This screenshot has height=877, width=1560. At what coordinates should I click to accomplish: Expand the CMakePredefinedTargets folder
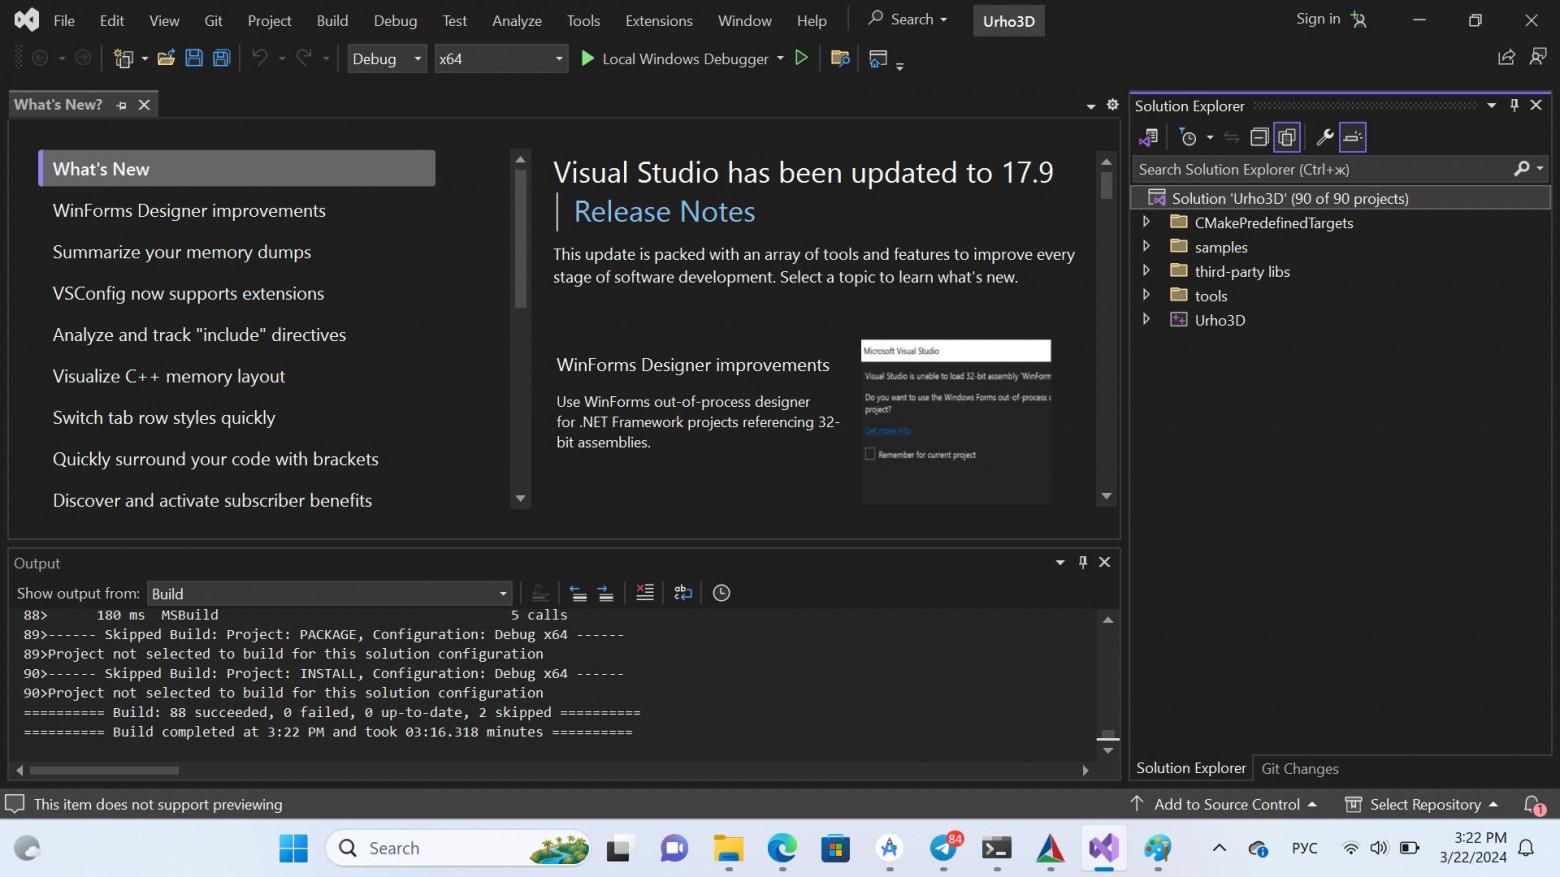point(1147,222)
